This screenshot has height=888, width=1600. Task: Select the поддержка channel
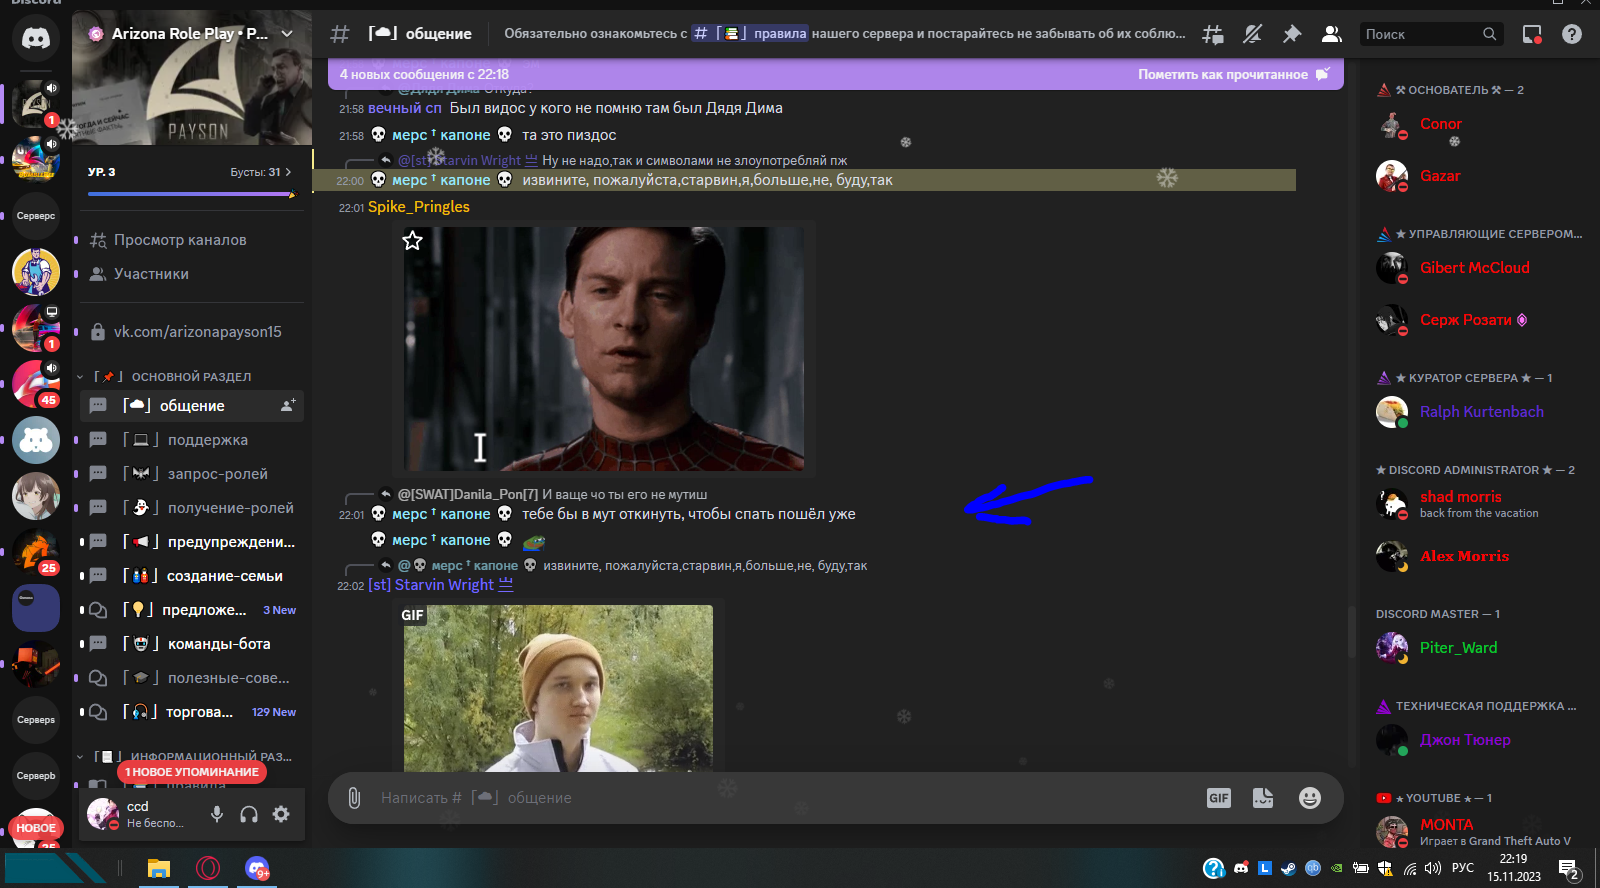tap(190, 440)
